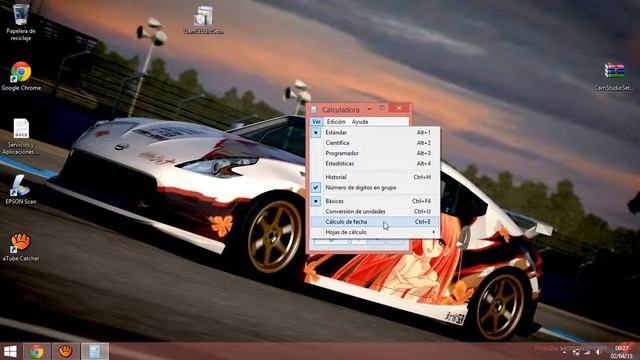The image size is (640, 360).
Task: Click the Calculadora taskbar button
Action: coord(95,351)
